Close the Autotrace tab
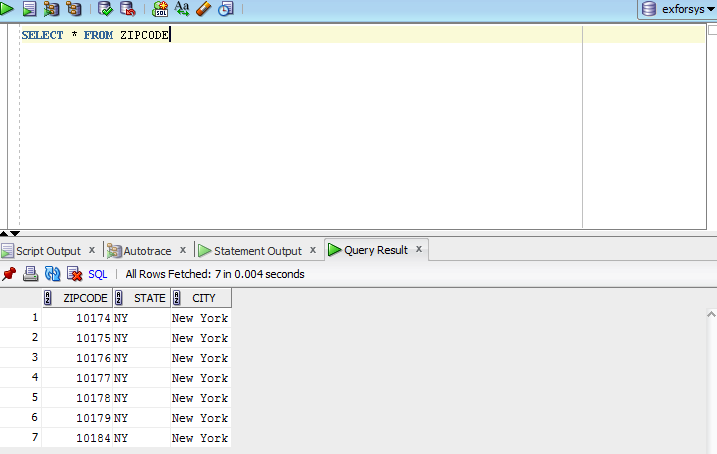The image size is (717, 454). [x=183, y=250]
